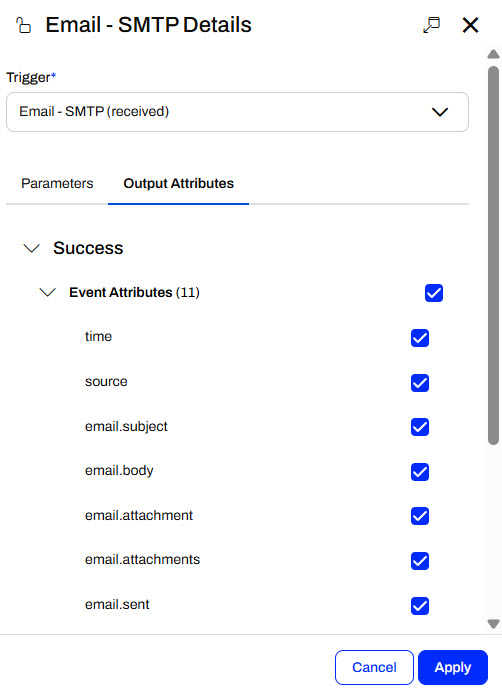Click the Cancel button
This screenshot has height=692, width=502.
coord(374,667)
